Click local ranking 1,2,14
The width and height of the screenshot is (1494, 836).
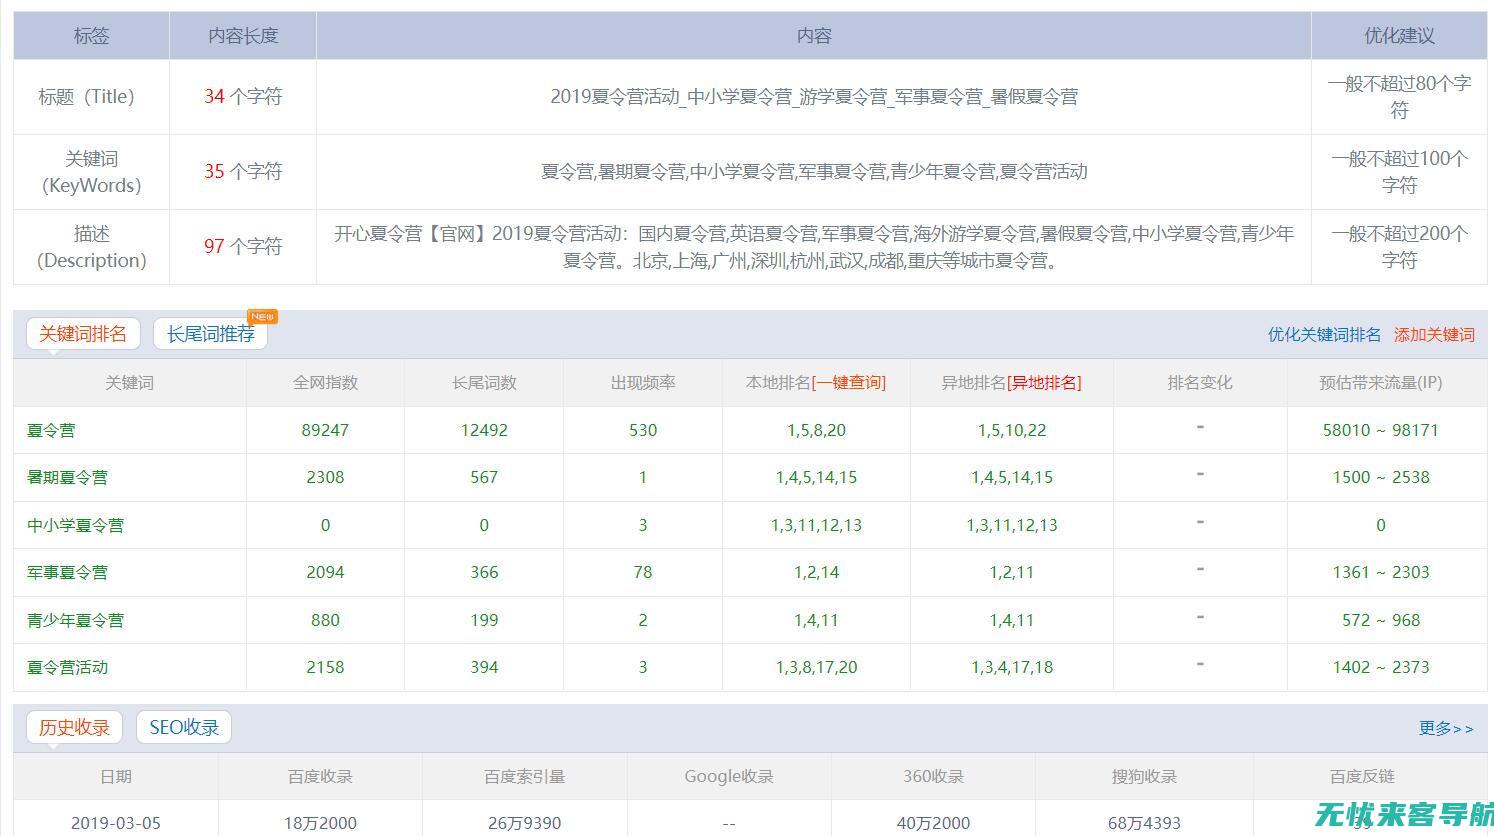pyautogui.click(x=816, y=573)
